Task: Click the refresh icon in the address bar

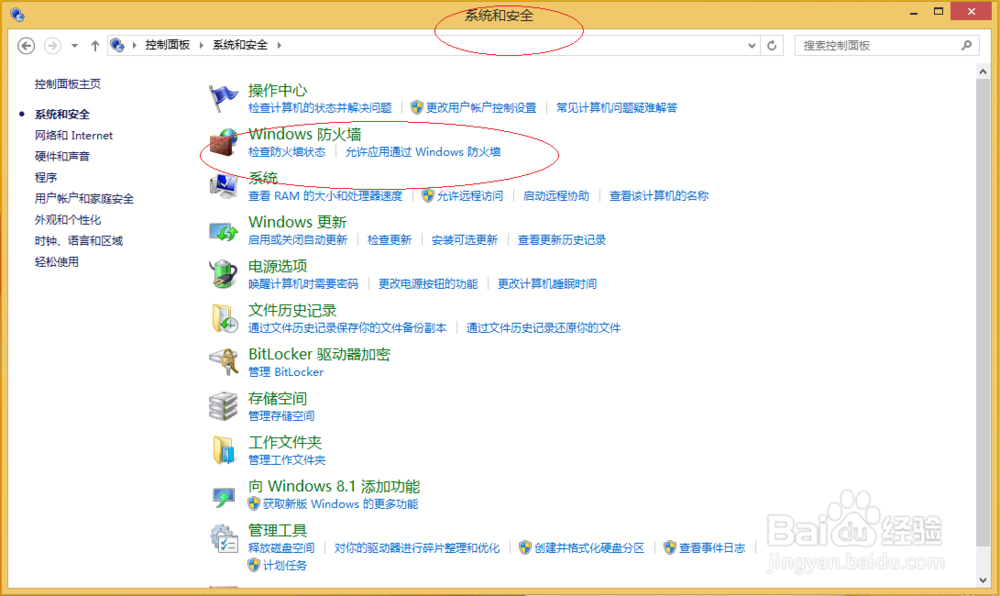Action: (770, 45)
